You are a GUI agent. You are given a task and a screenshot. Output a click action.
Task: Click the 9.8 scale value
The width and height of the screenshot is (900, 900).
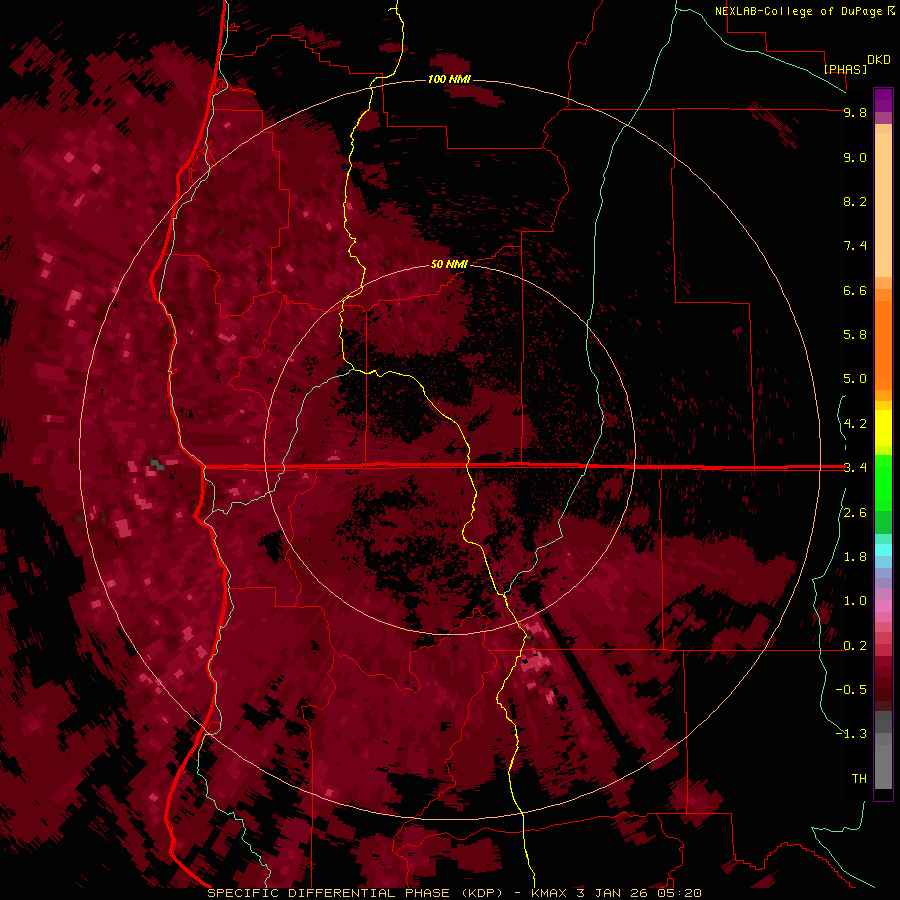click(855, 112)
